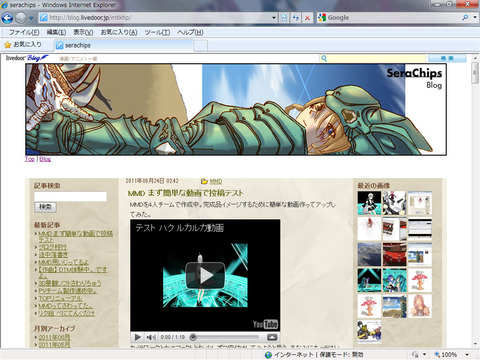Open the Top link under the banner

point(30,159)
